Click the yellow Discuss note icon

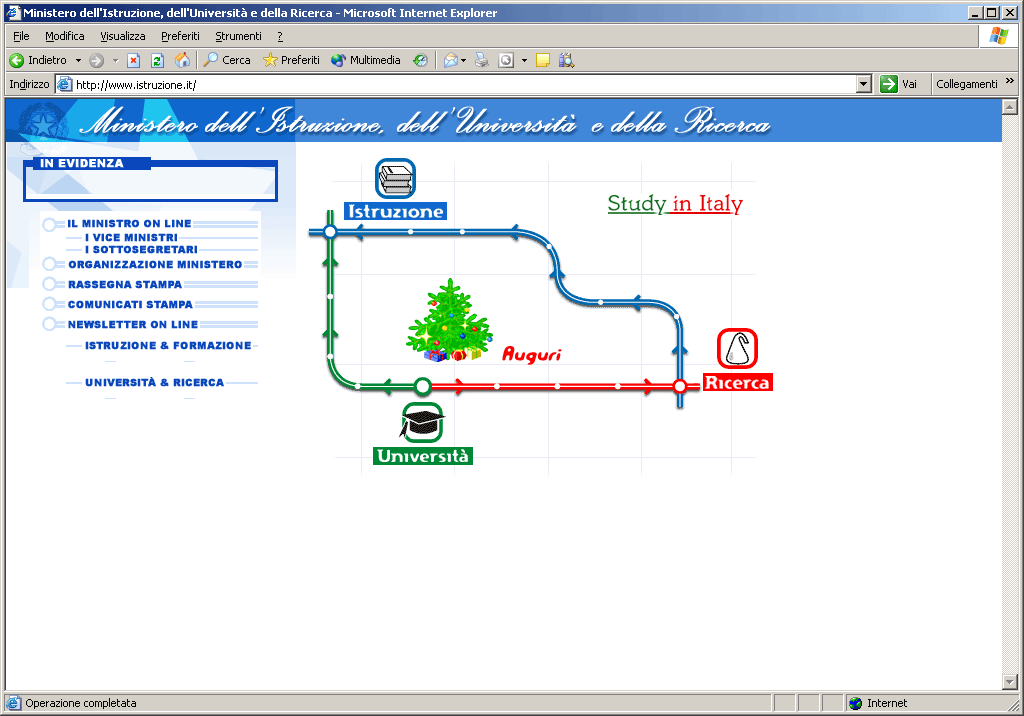coord(543,60)
